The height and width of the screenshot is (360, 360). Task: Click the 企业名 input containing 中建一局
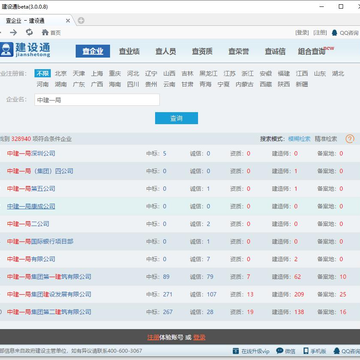pyautogui.click(x=97, y=100)
